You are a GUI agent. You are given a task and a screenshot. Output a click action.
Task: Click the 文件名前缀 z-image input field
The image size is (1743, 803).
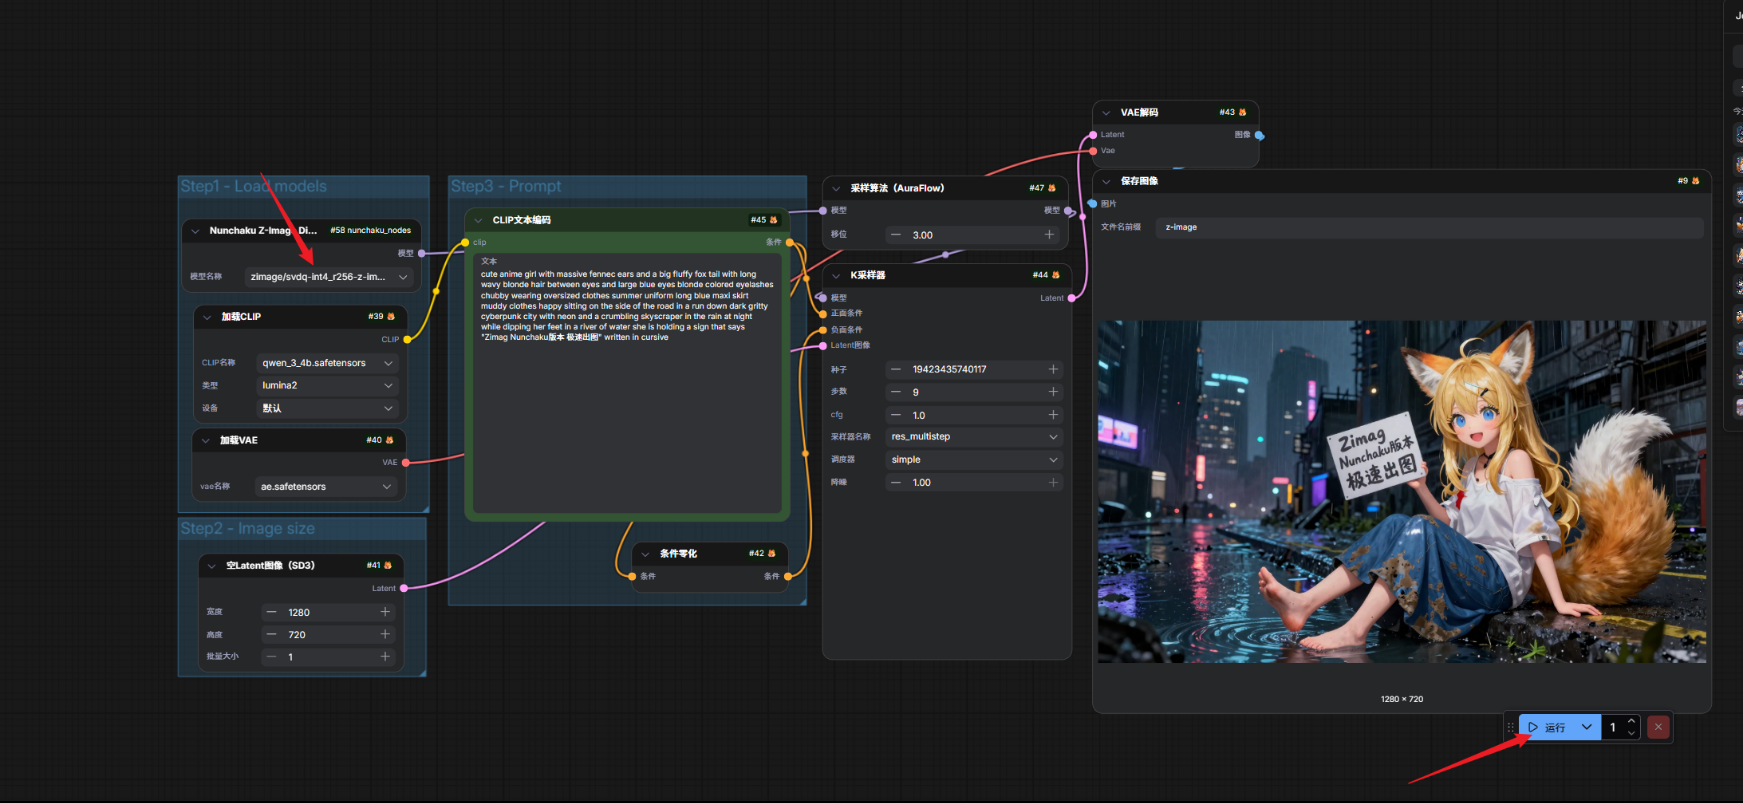1428,227
